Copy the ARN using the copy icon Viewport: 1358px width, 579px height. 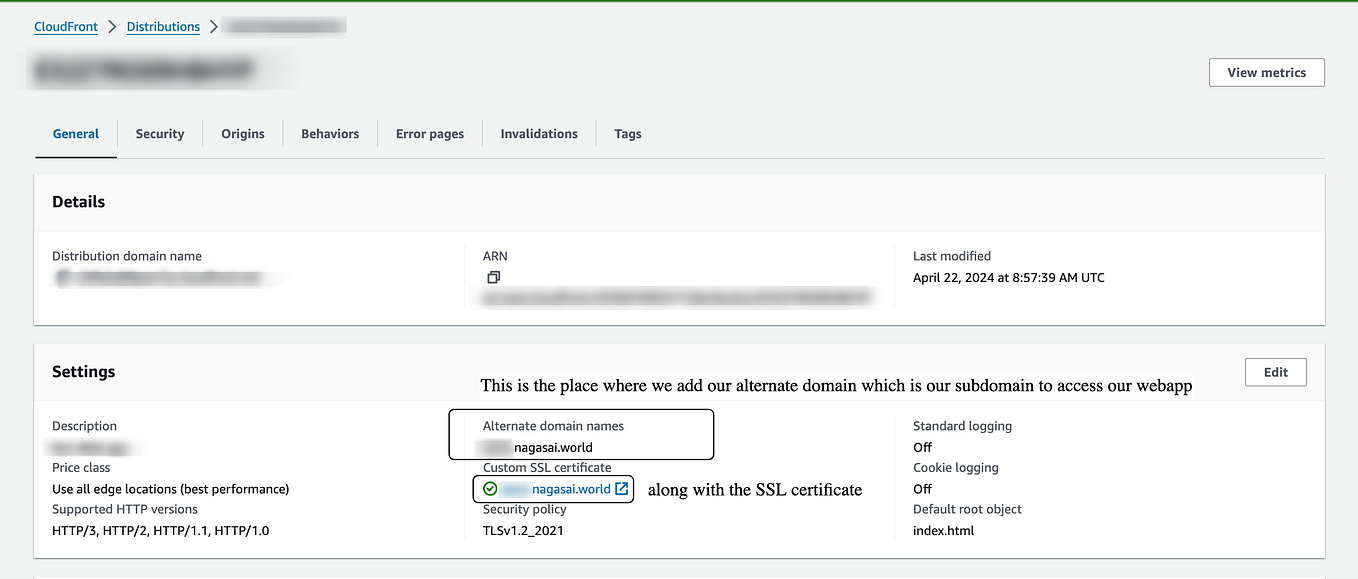click(x=492, y=277)
